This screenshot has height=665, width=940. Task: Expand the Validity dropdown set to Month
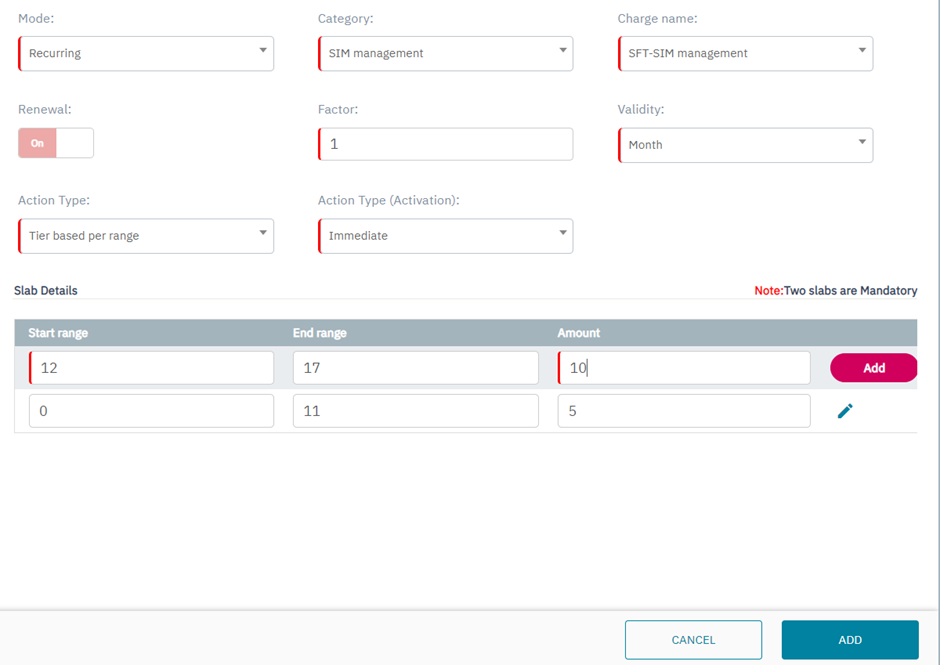point(745,145)
